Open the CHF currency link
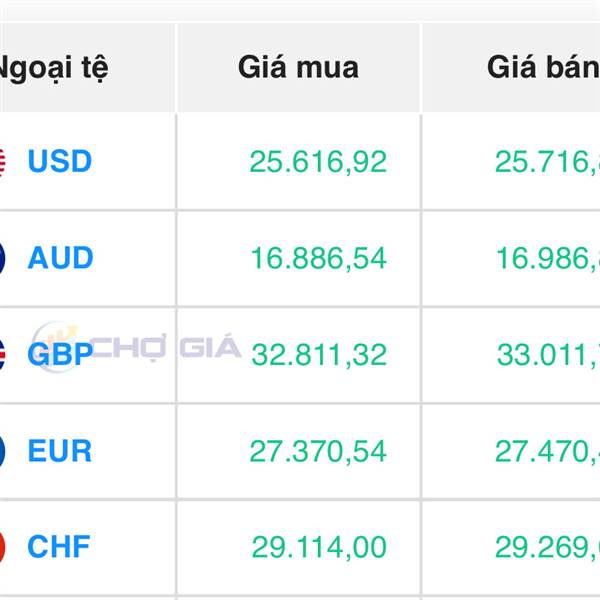 [59, 546]
